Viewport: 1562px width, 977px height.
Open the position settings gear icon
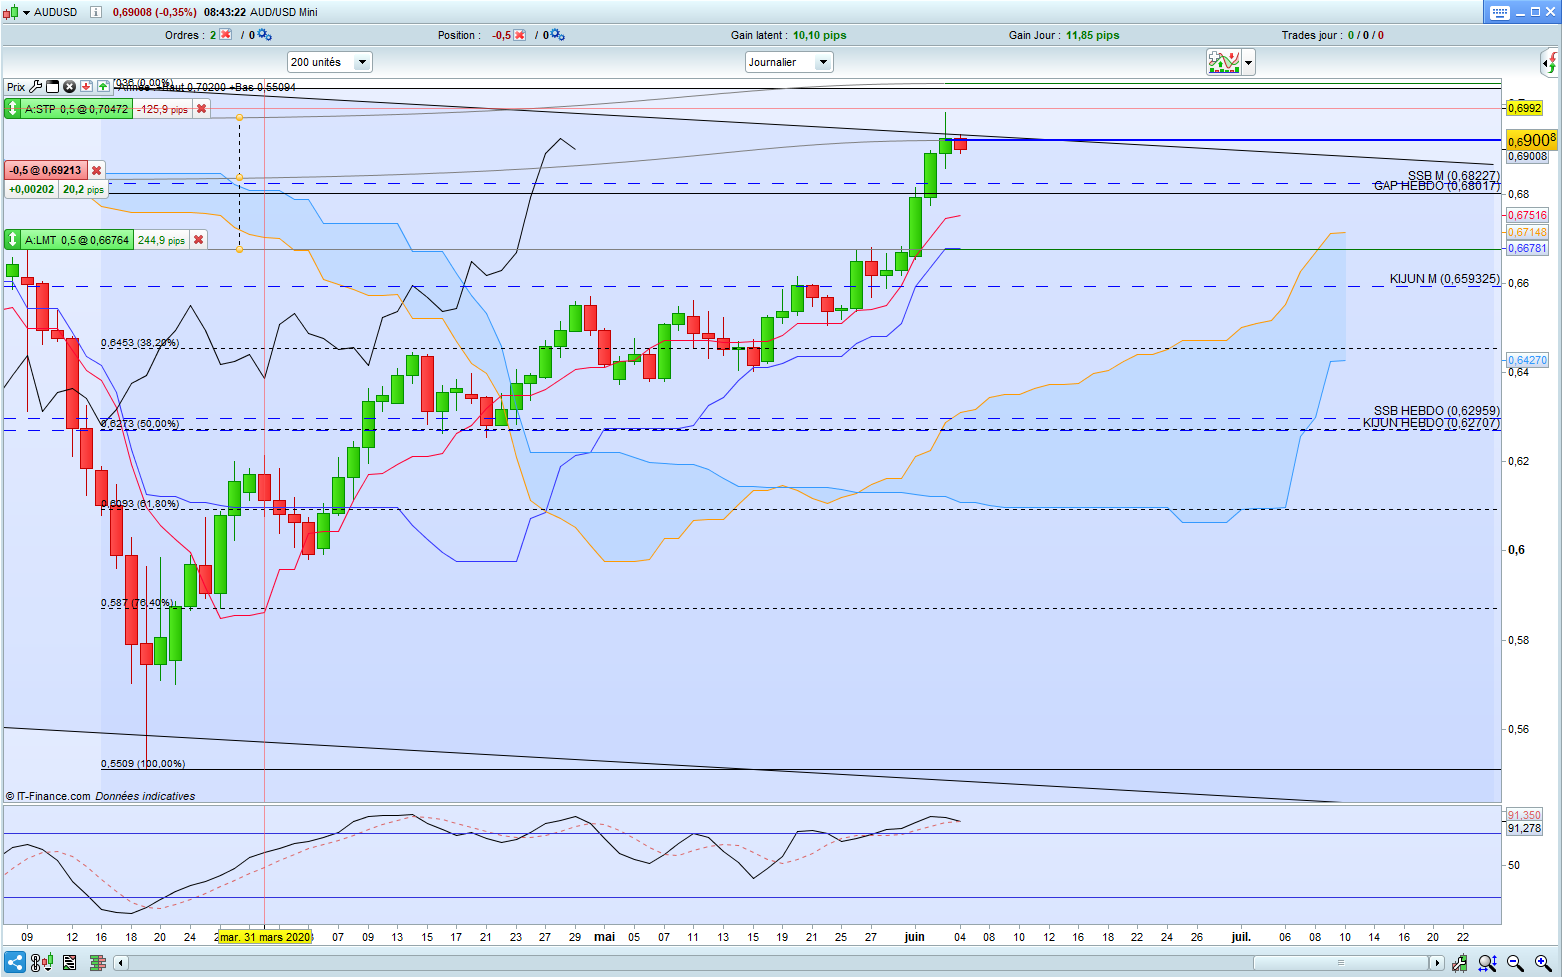click(557, 35)
